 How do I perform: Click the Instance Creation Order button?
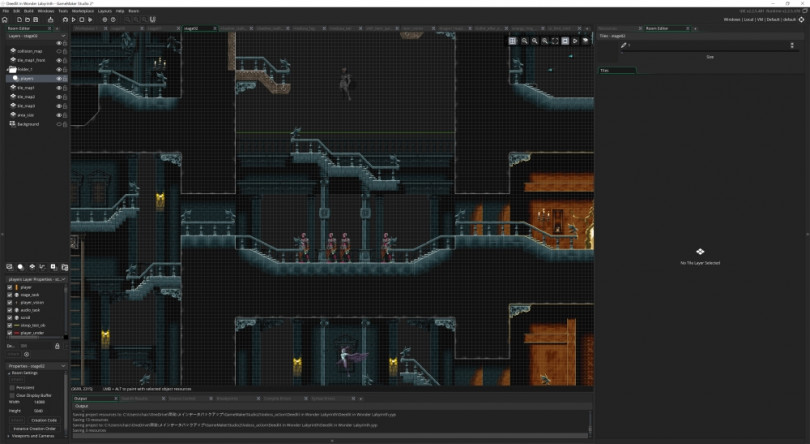[35, 428]
